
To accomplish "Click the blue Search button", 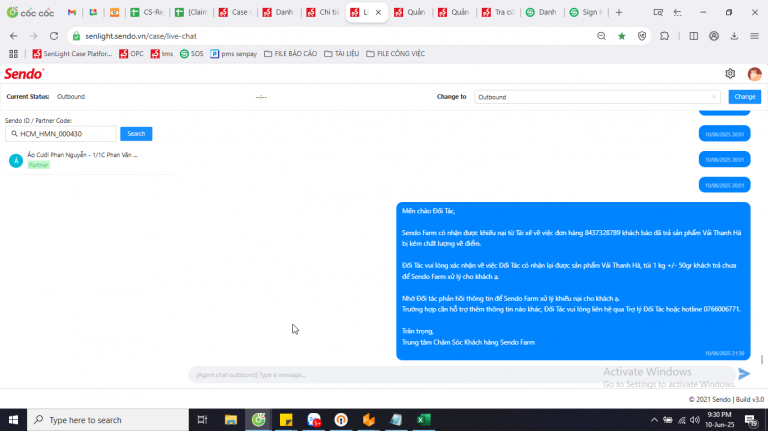I will (x=136, y=134).
